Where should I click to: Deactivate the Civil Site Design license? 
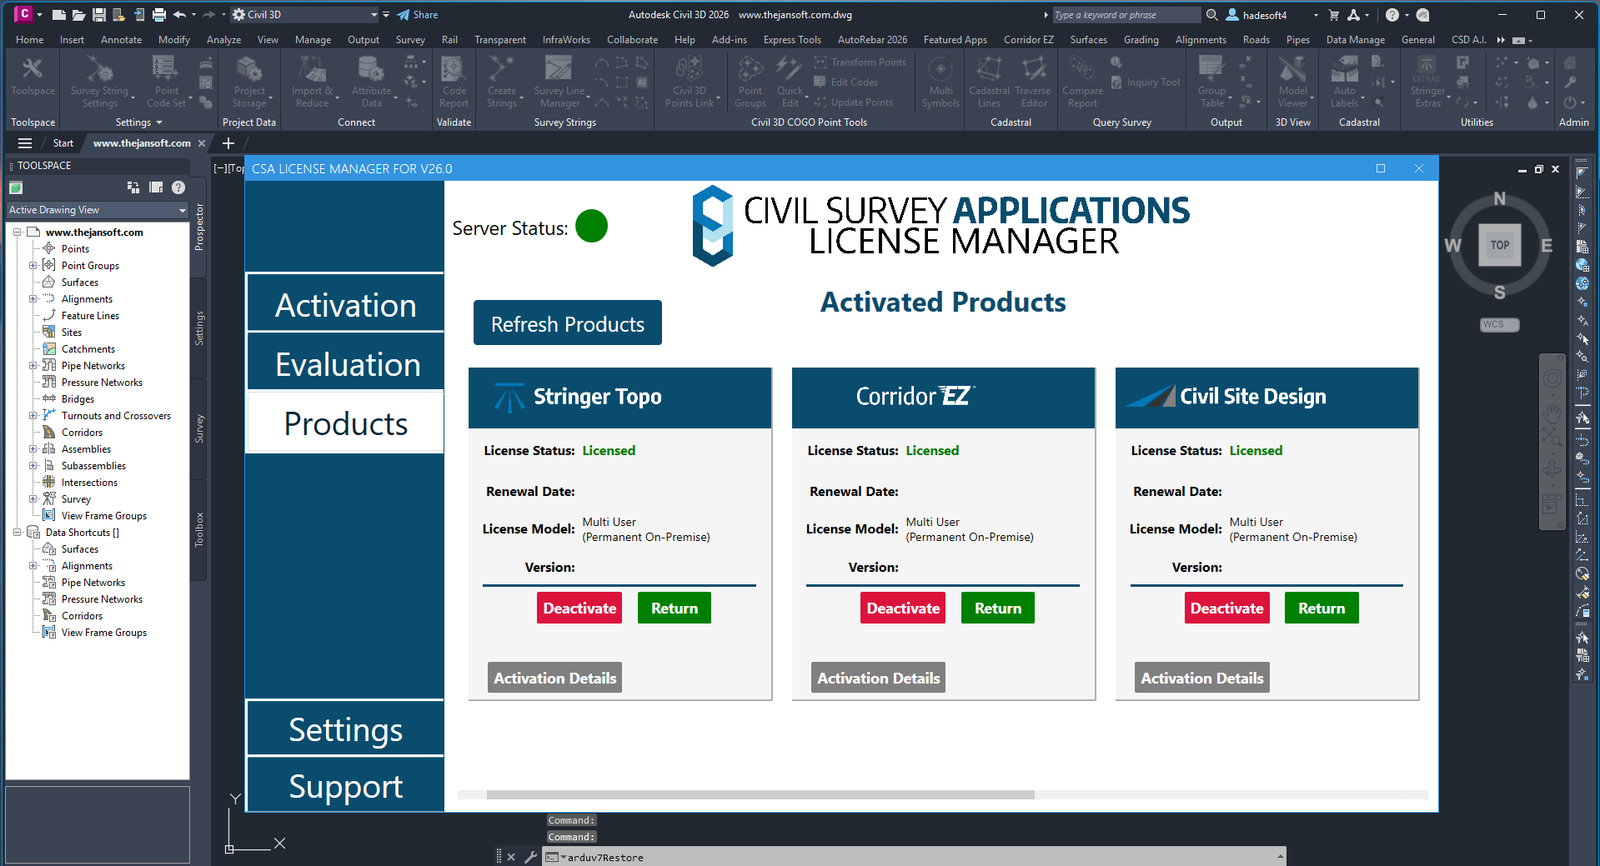click(1227, 608)
